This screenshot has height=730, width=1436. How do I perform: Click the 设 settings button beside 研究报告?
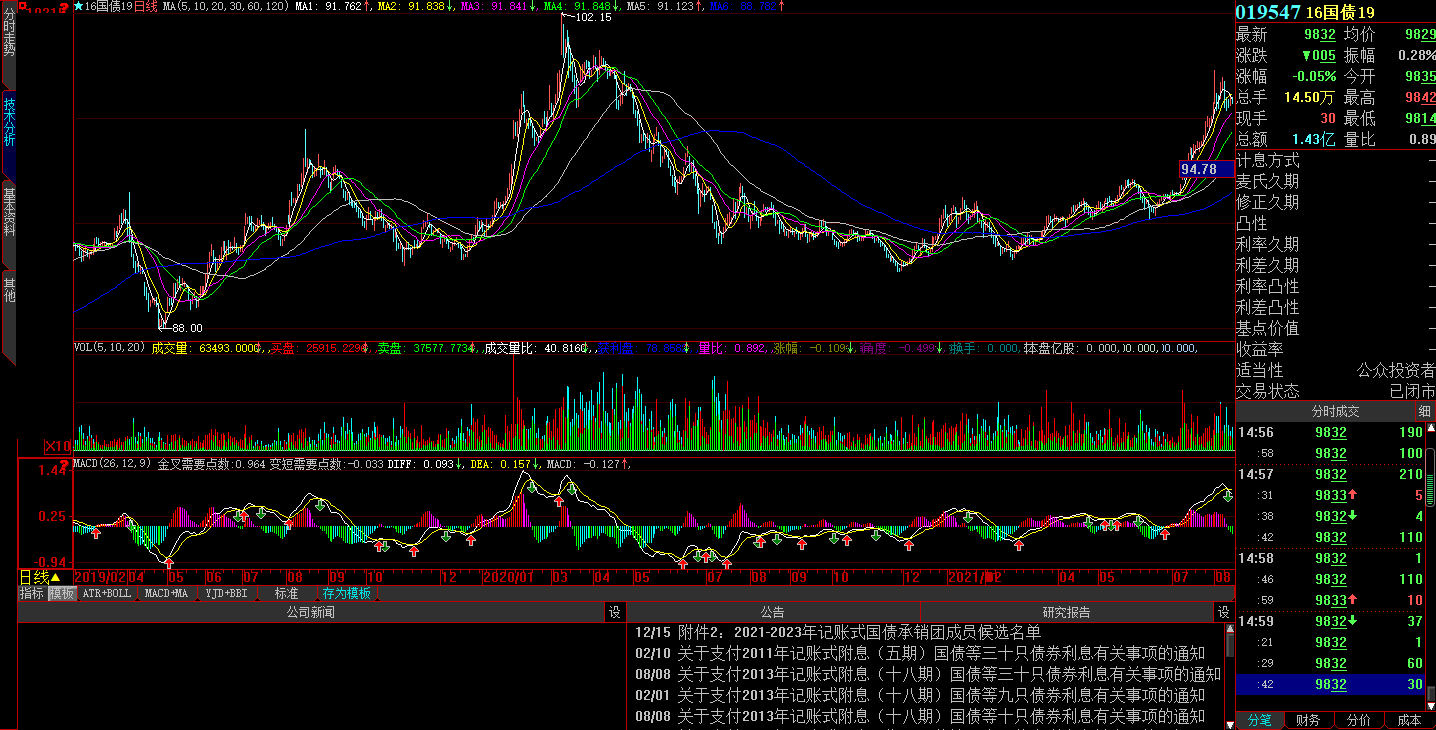[x=1223, y=612]
